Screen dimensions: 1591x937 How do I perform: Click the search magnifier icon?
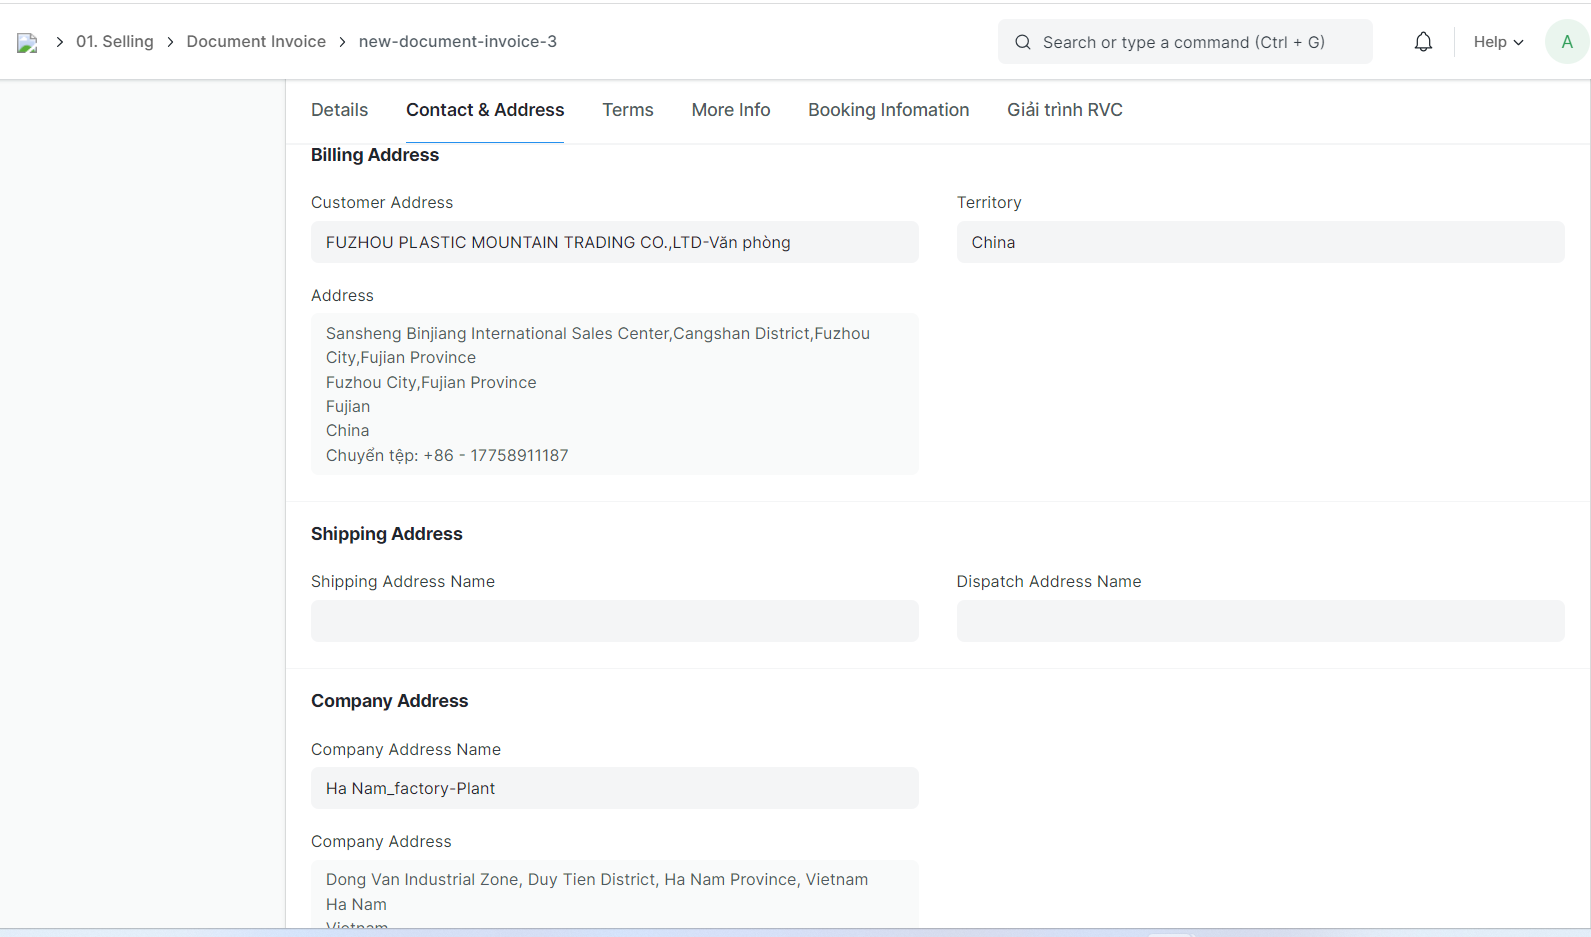pos(1022,42)
